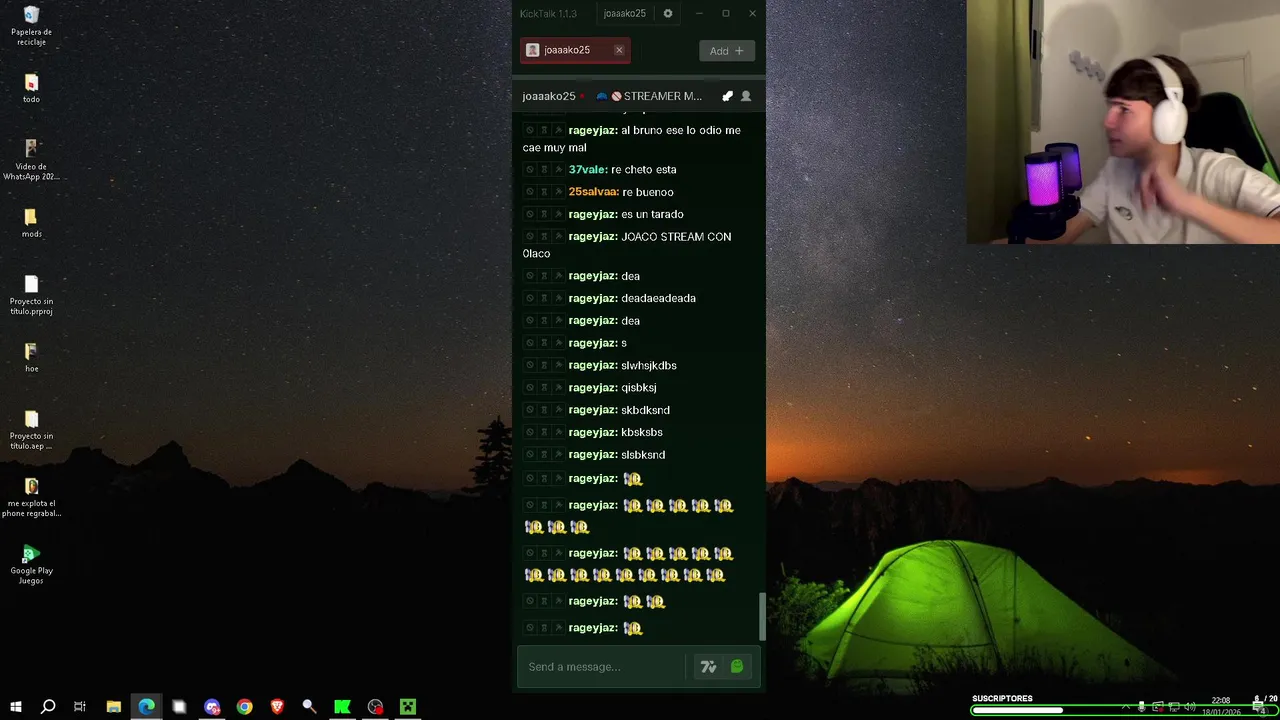Switch to OBS Studio on the taskbar
Image resolution: width=1280 pixels, height=720 pixels.
tap(375, 707)
